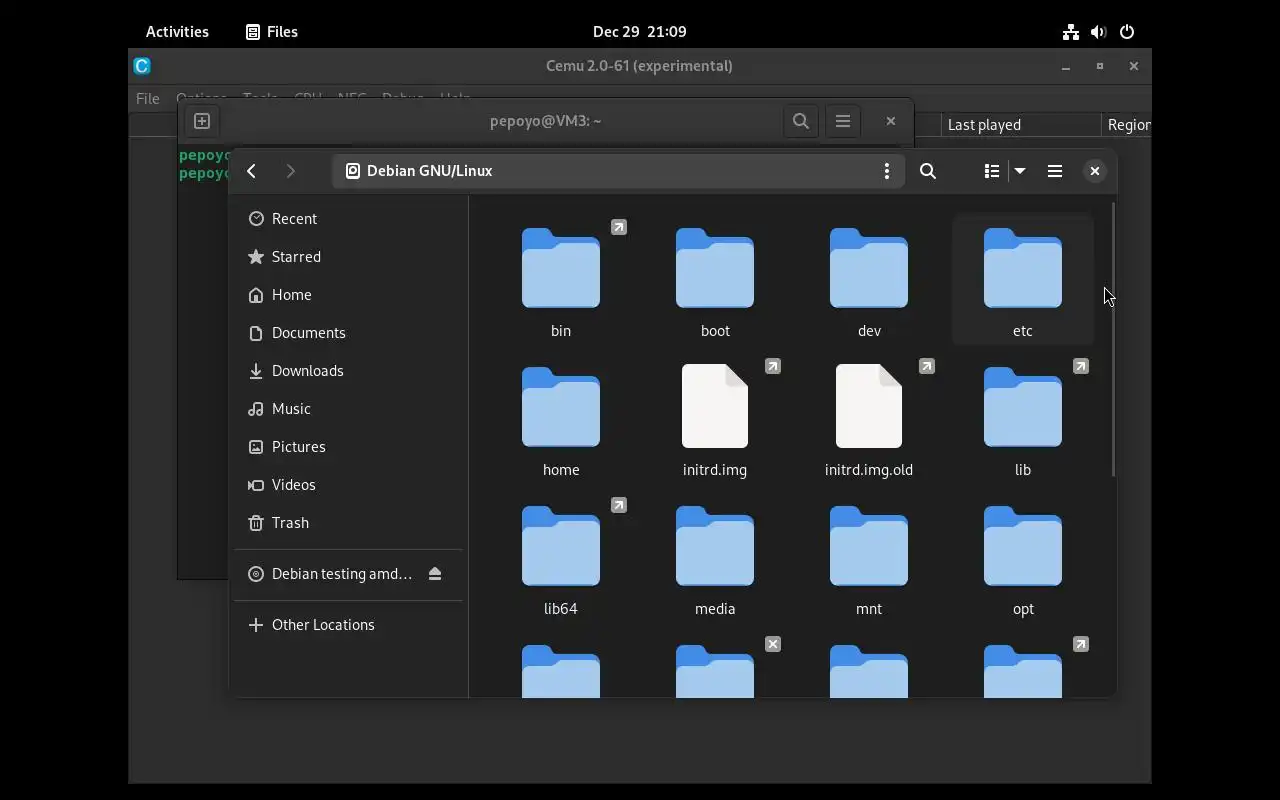Click the Files search magnifier icon
Viewport: 1280px width, 800px height.
pos(928,171)
